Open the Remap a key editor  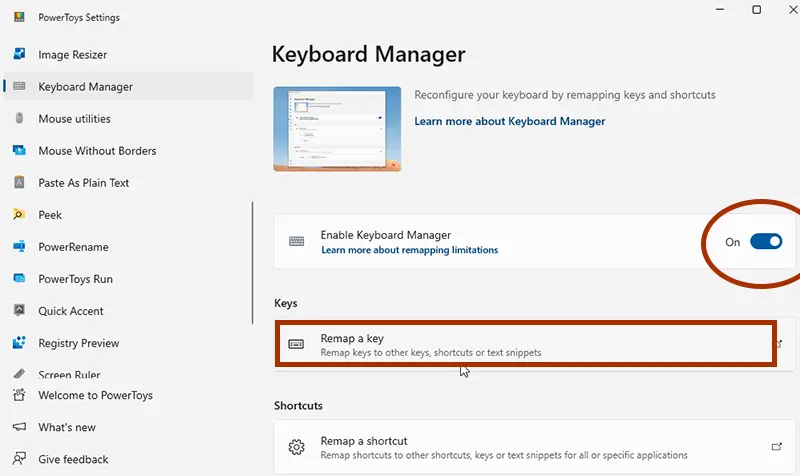click(534, 344)
